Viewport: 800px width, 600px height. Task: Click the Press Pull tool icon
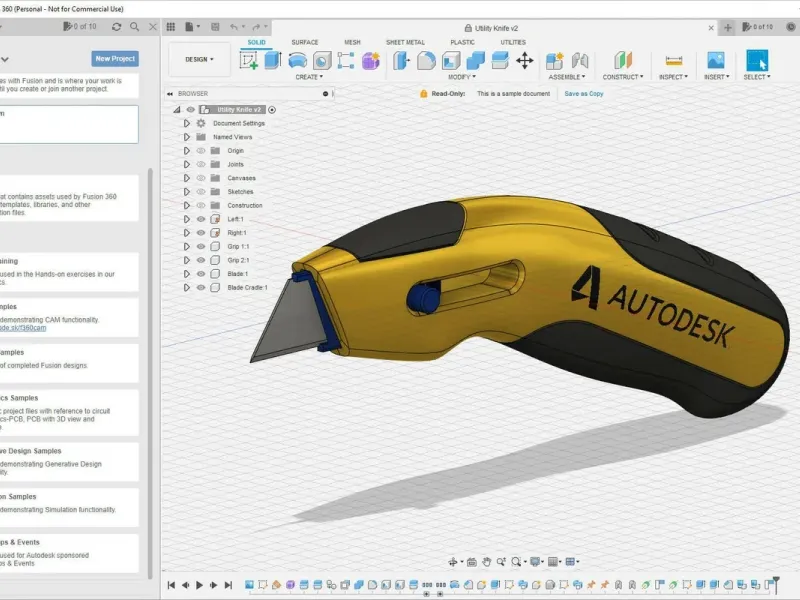[x=402, y=61]
